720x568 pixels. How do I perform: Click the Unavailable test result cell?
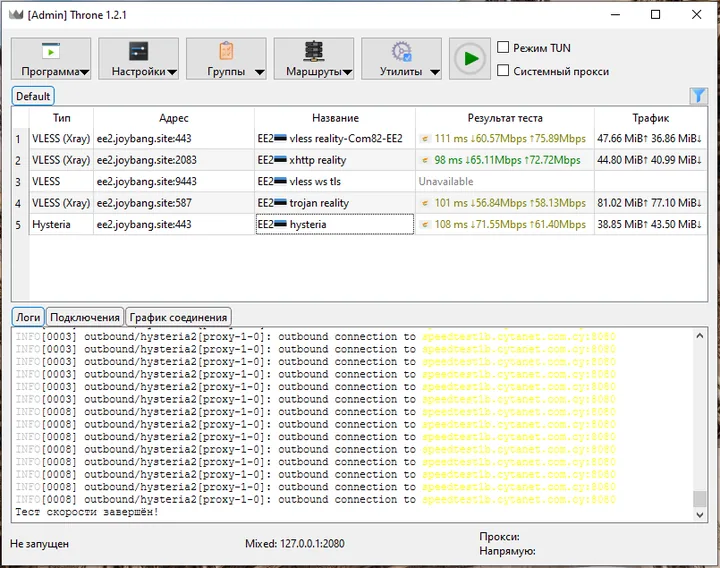[x=505, y=181]
